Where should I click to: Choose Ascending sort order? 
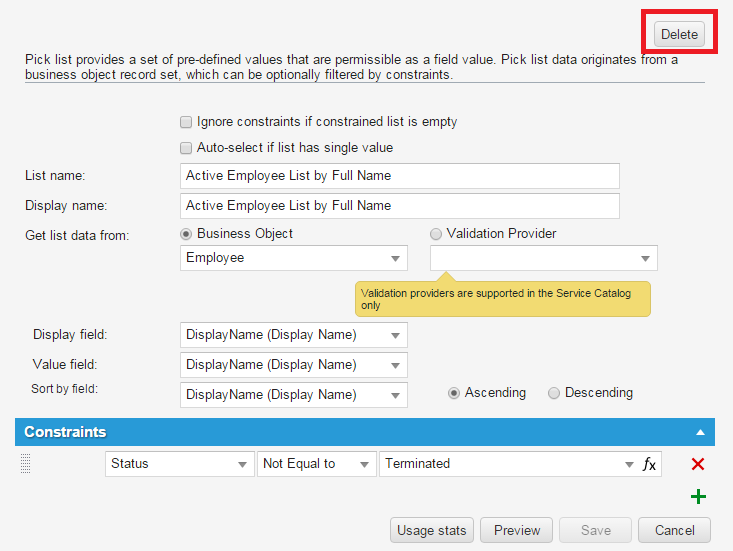pyautogui.click(x=454, y=393)
